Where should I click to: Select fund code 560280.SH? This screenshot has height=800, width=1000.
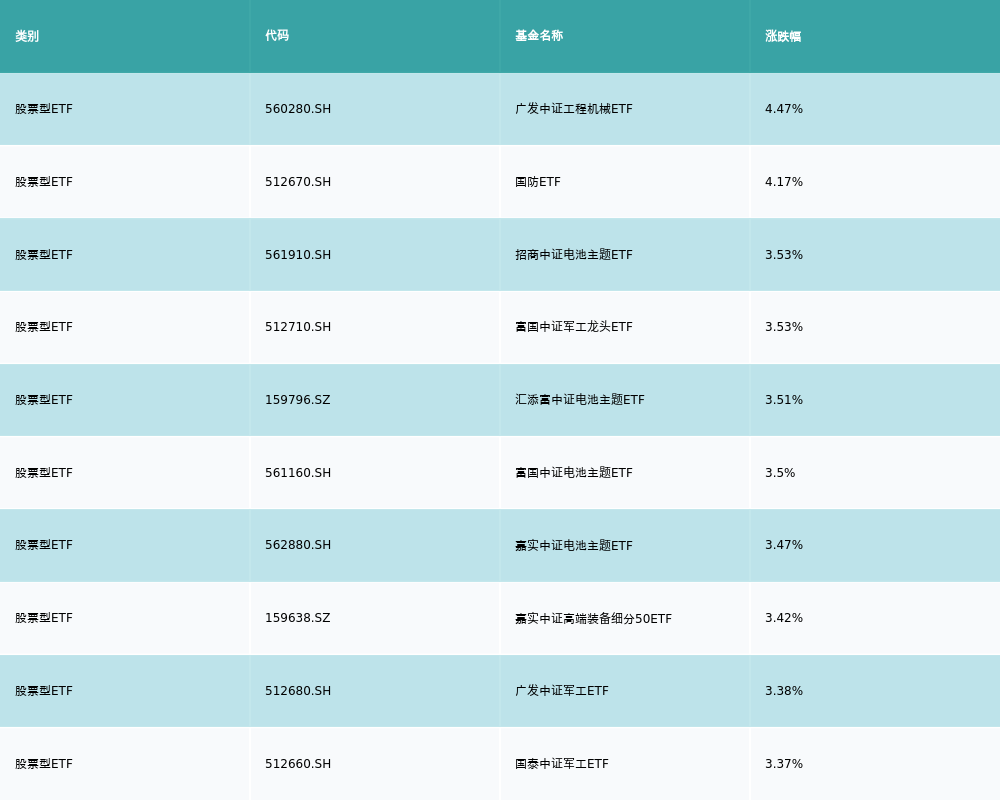click(x=298, y=109)
